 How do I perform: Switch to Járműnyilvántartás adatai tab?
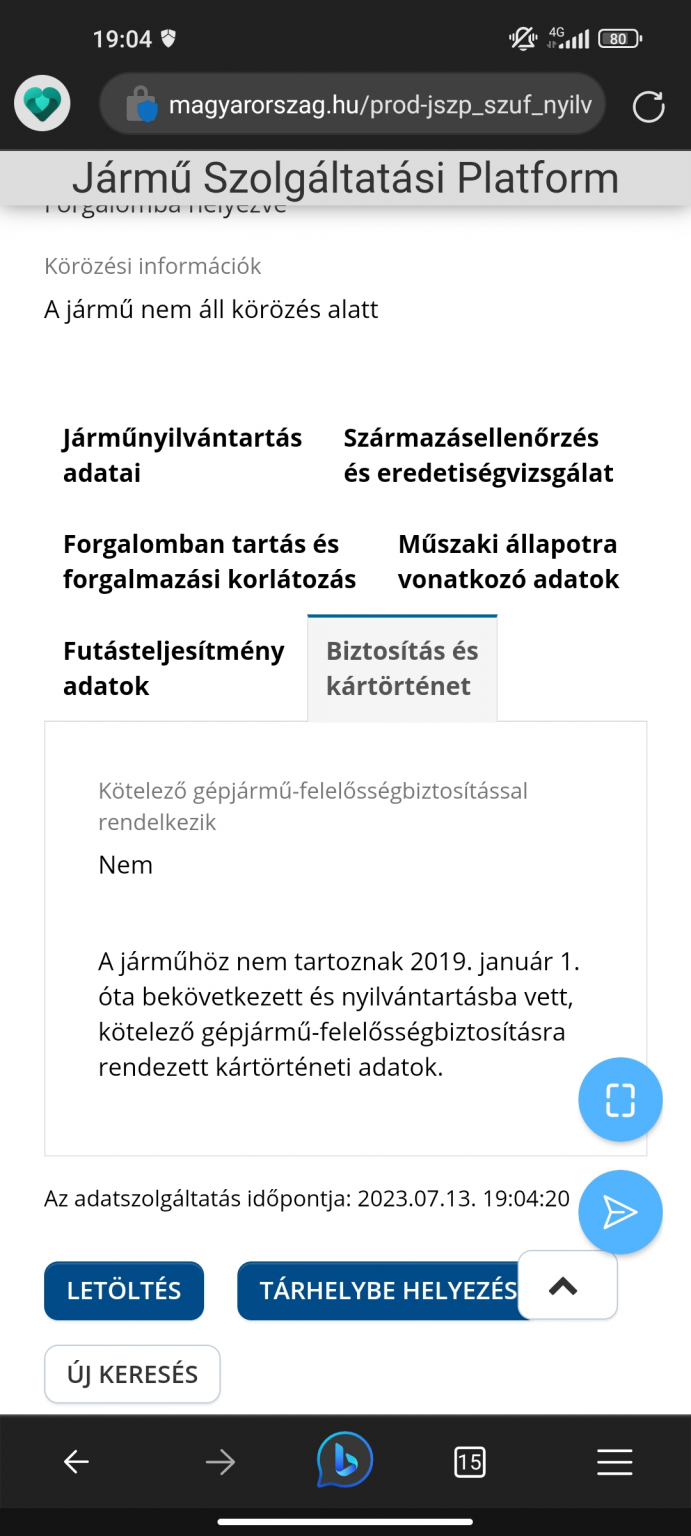coord(182,455)
